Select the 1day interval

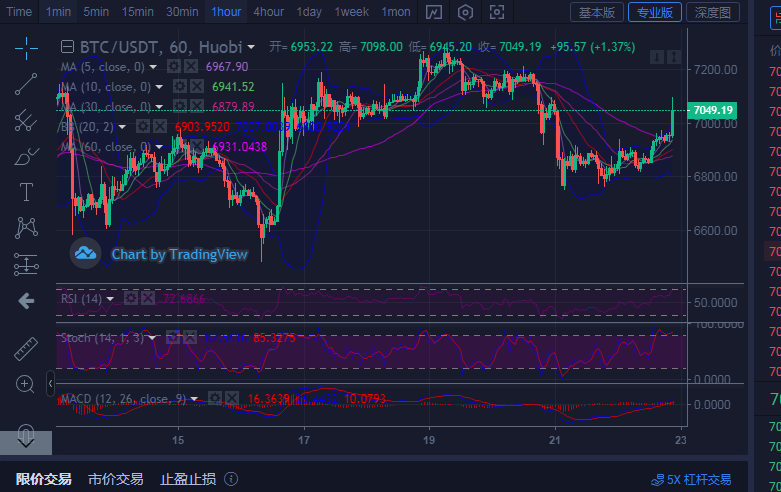(x=309, y=11)
